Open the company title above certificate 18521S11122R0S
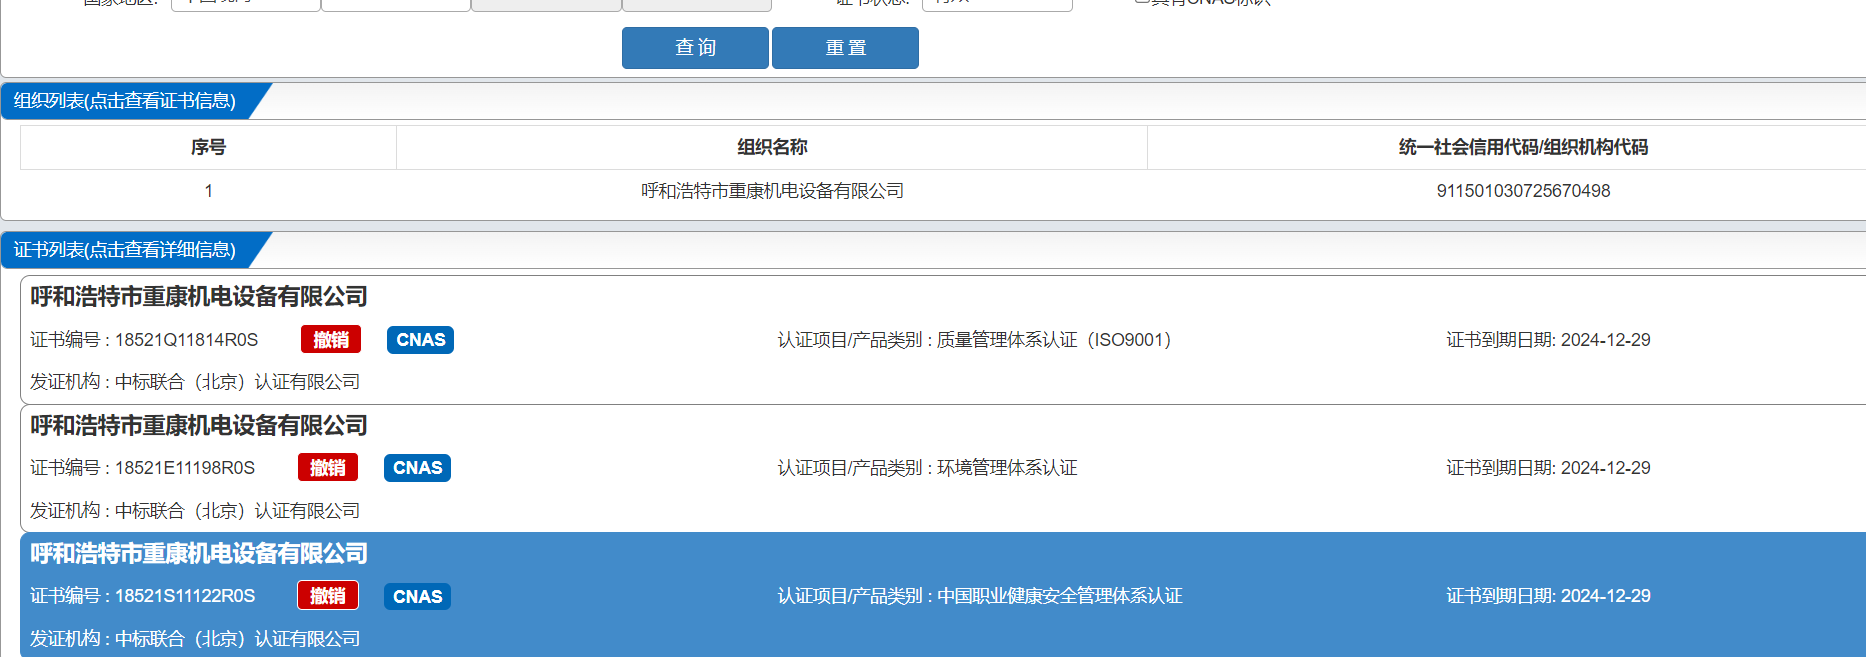Screen dimensions: 1866x657 click(199, 554)
